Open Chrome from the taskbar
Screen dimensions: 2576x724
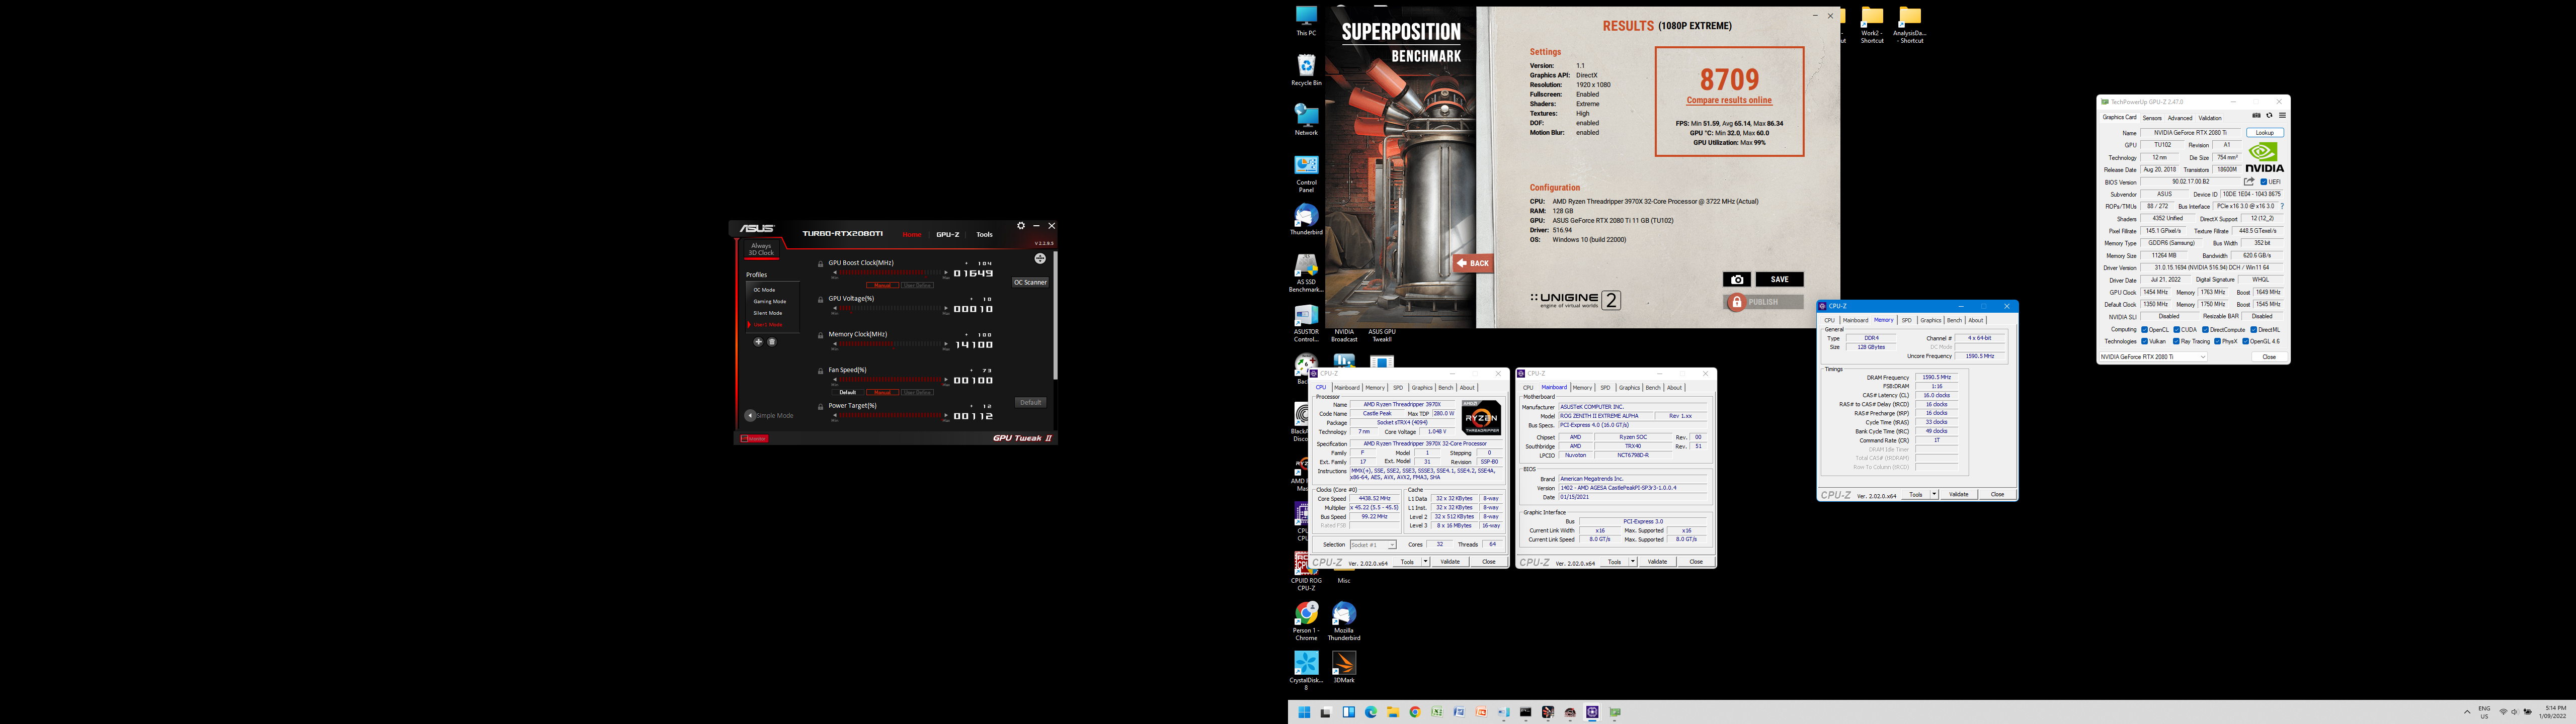[1415, 712]
